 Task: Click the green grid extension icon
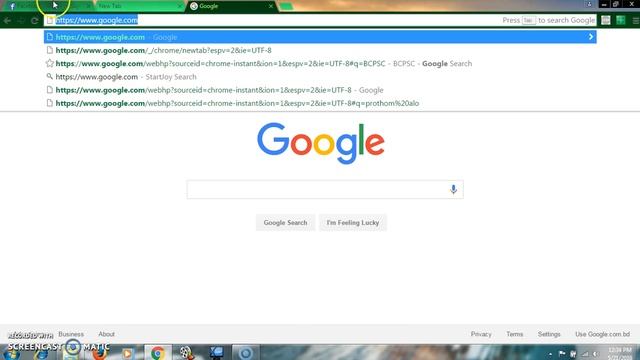click(620, 20)
